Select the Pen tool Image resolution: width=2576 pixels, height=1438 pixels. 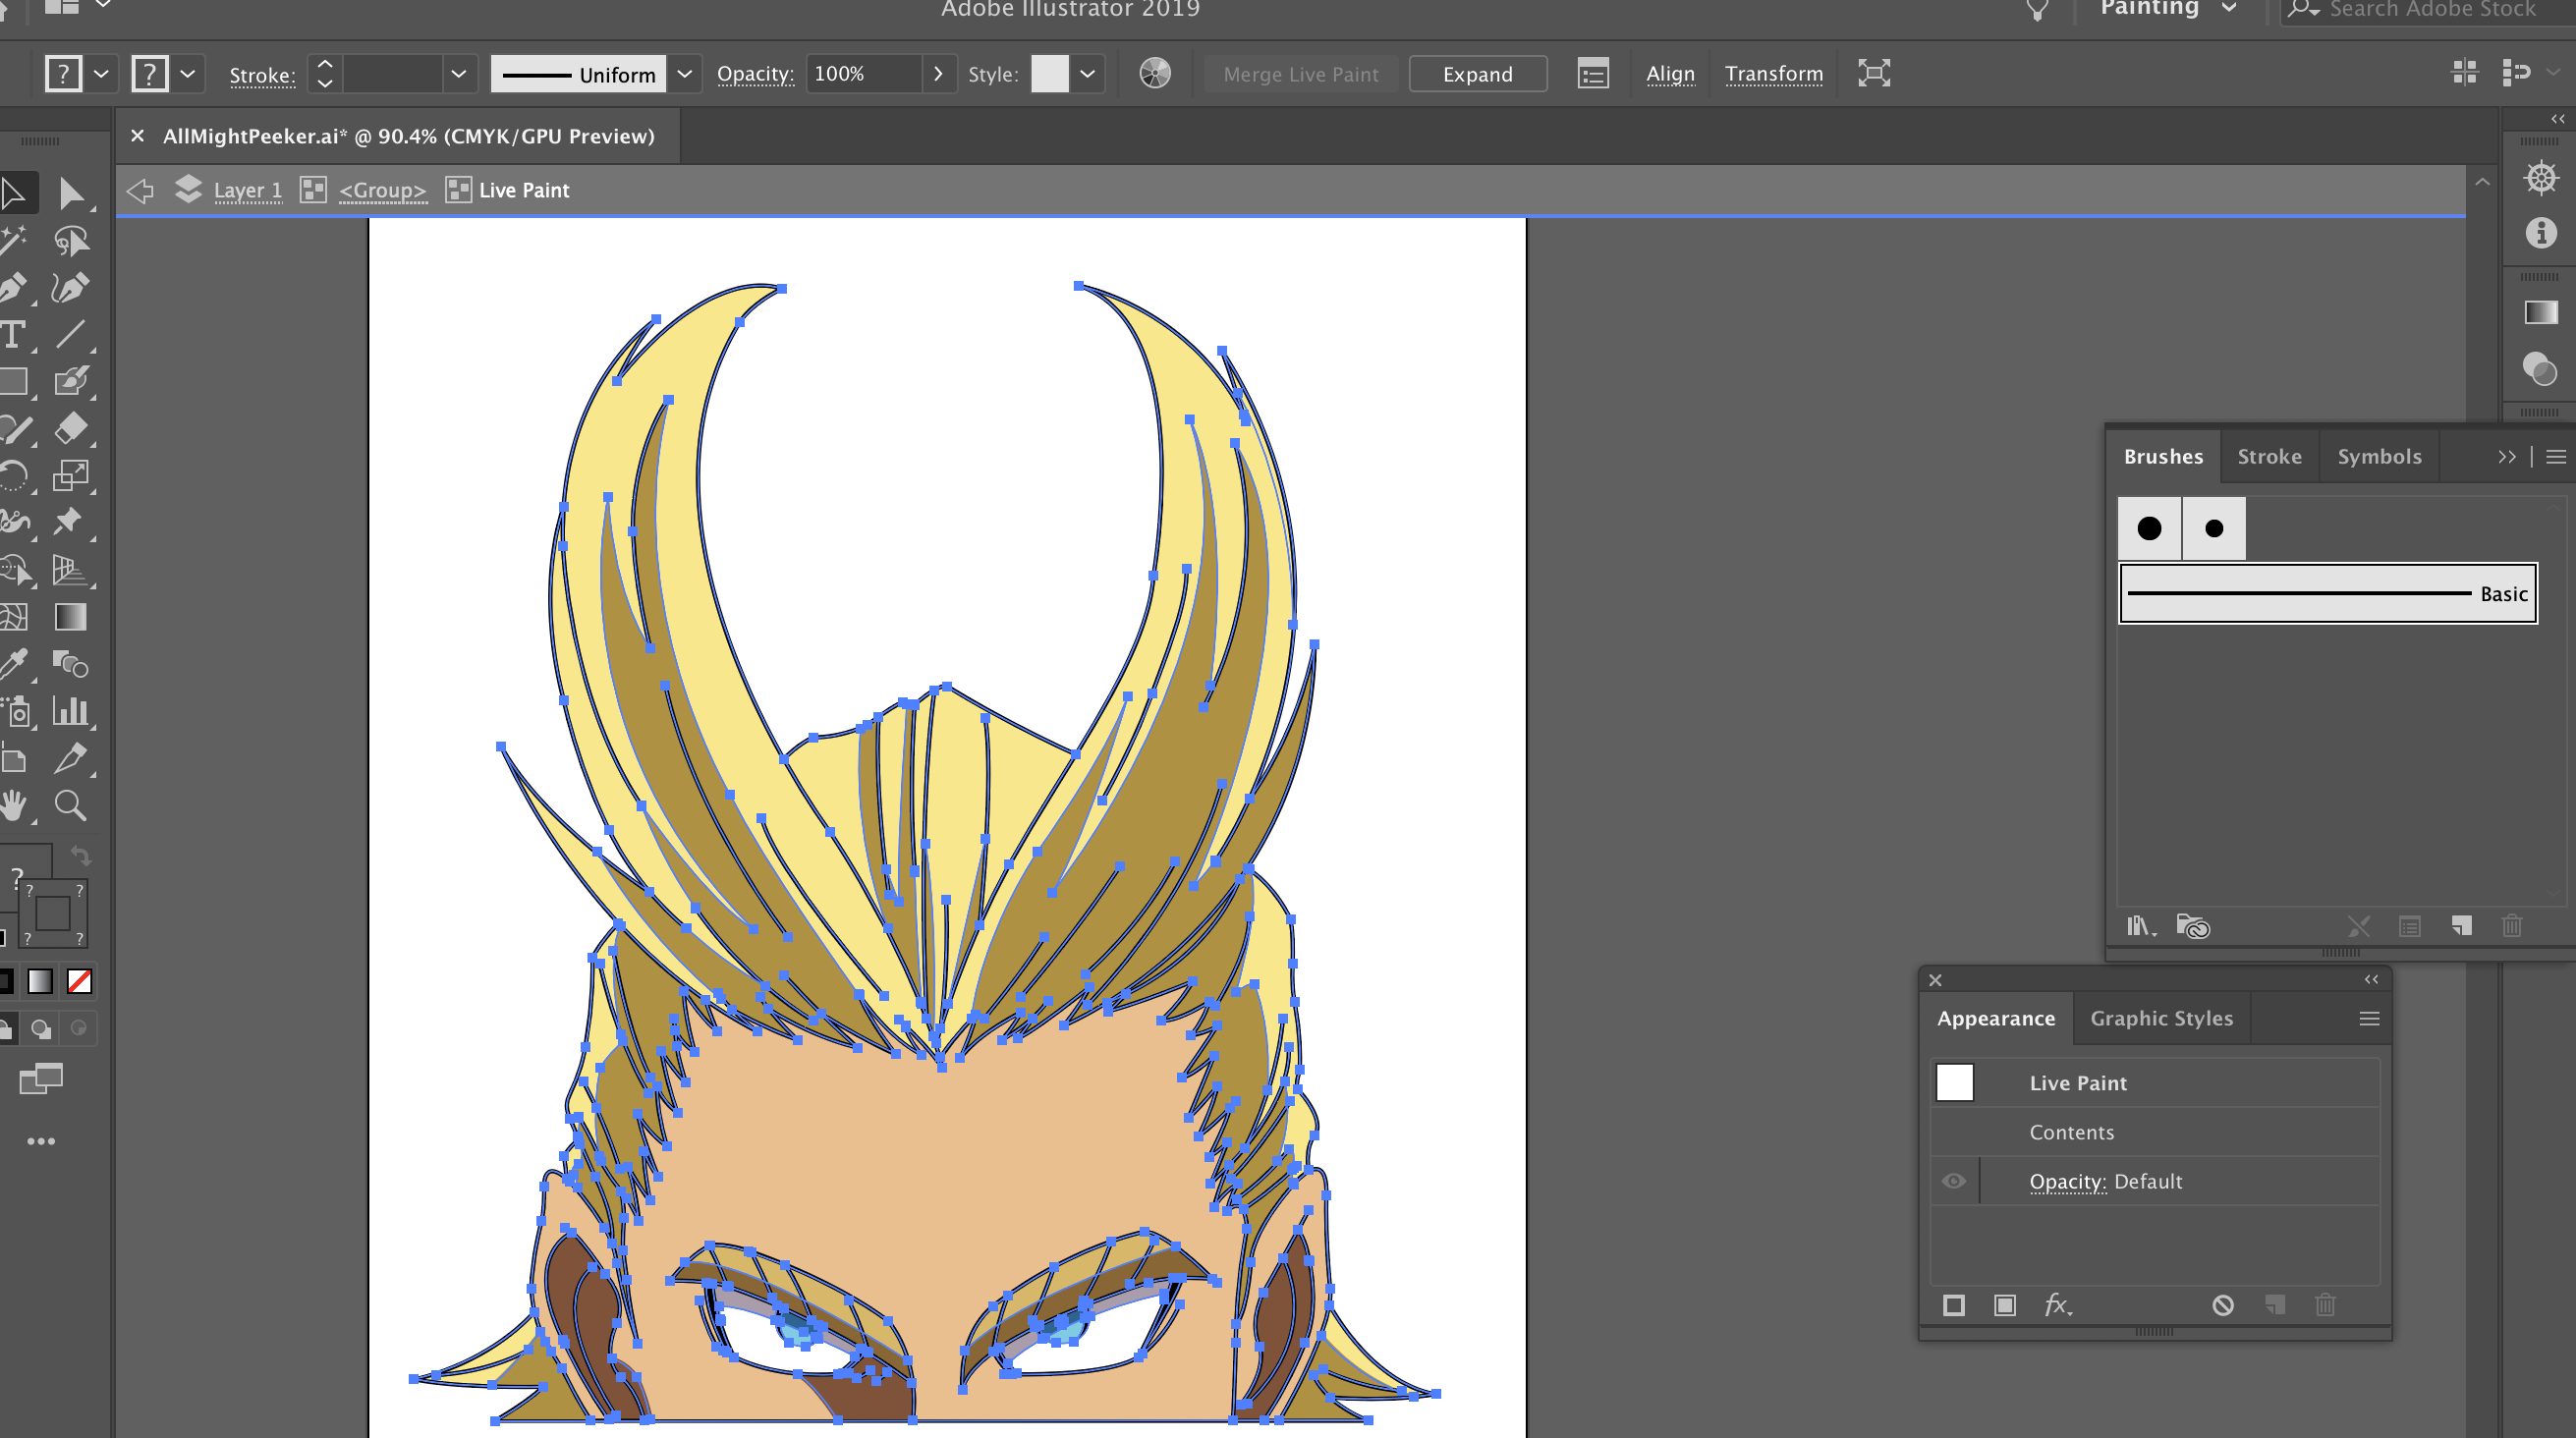tap(14, 288)
